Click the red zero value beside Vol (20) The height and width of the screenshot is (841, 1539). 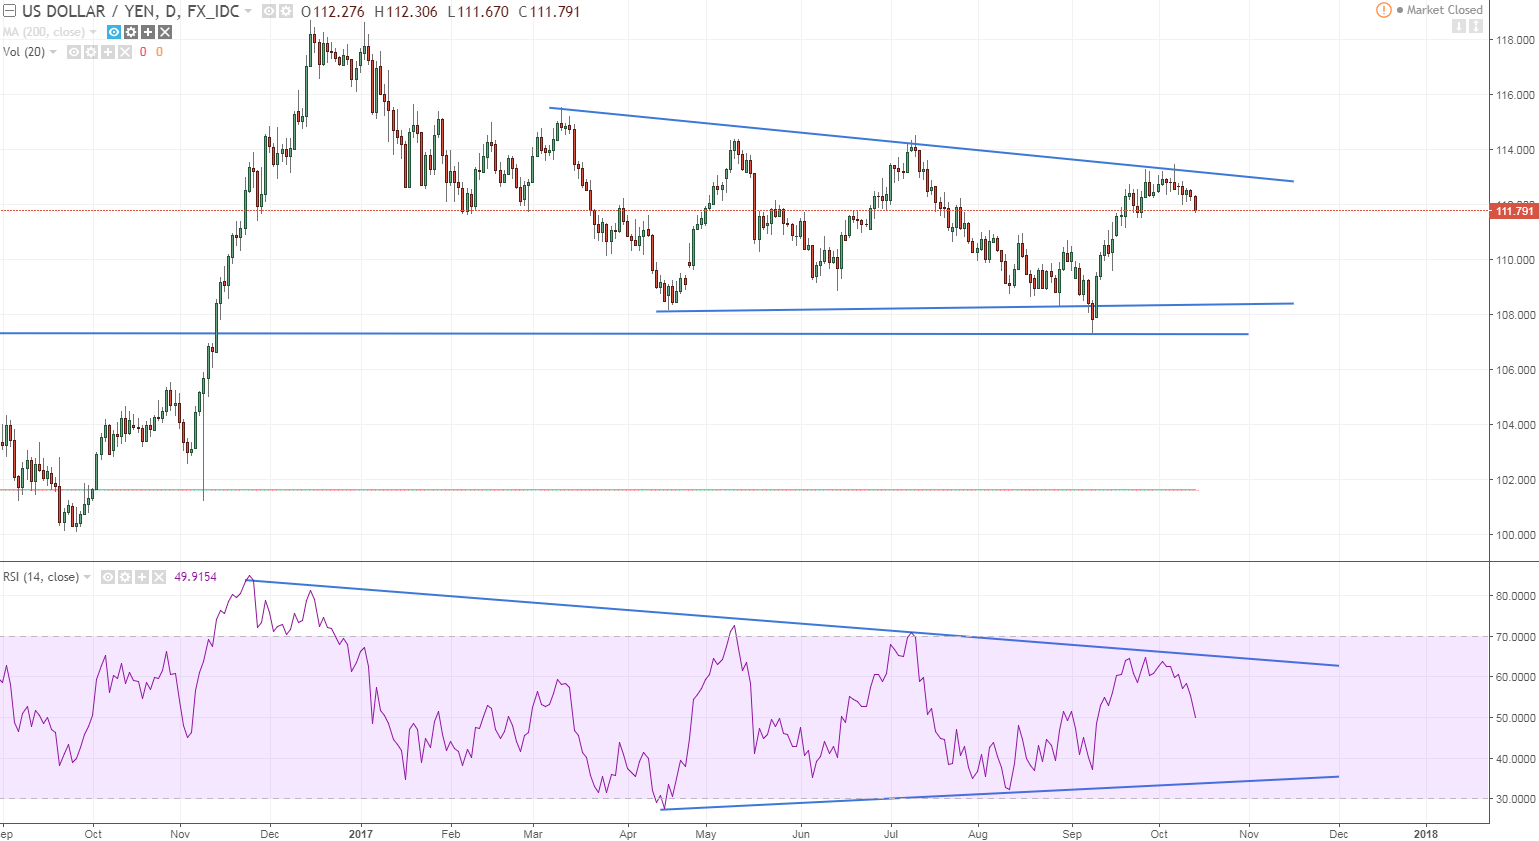pyautogui.click(x=143, y=52)
